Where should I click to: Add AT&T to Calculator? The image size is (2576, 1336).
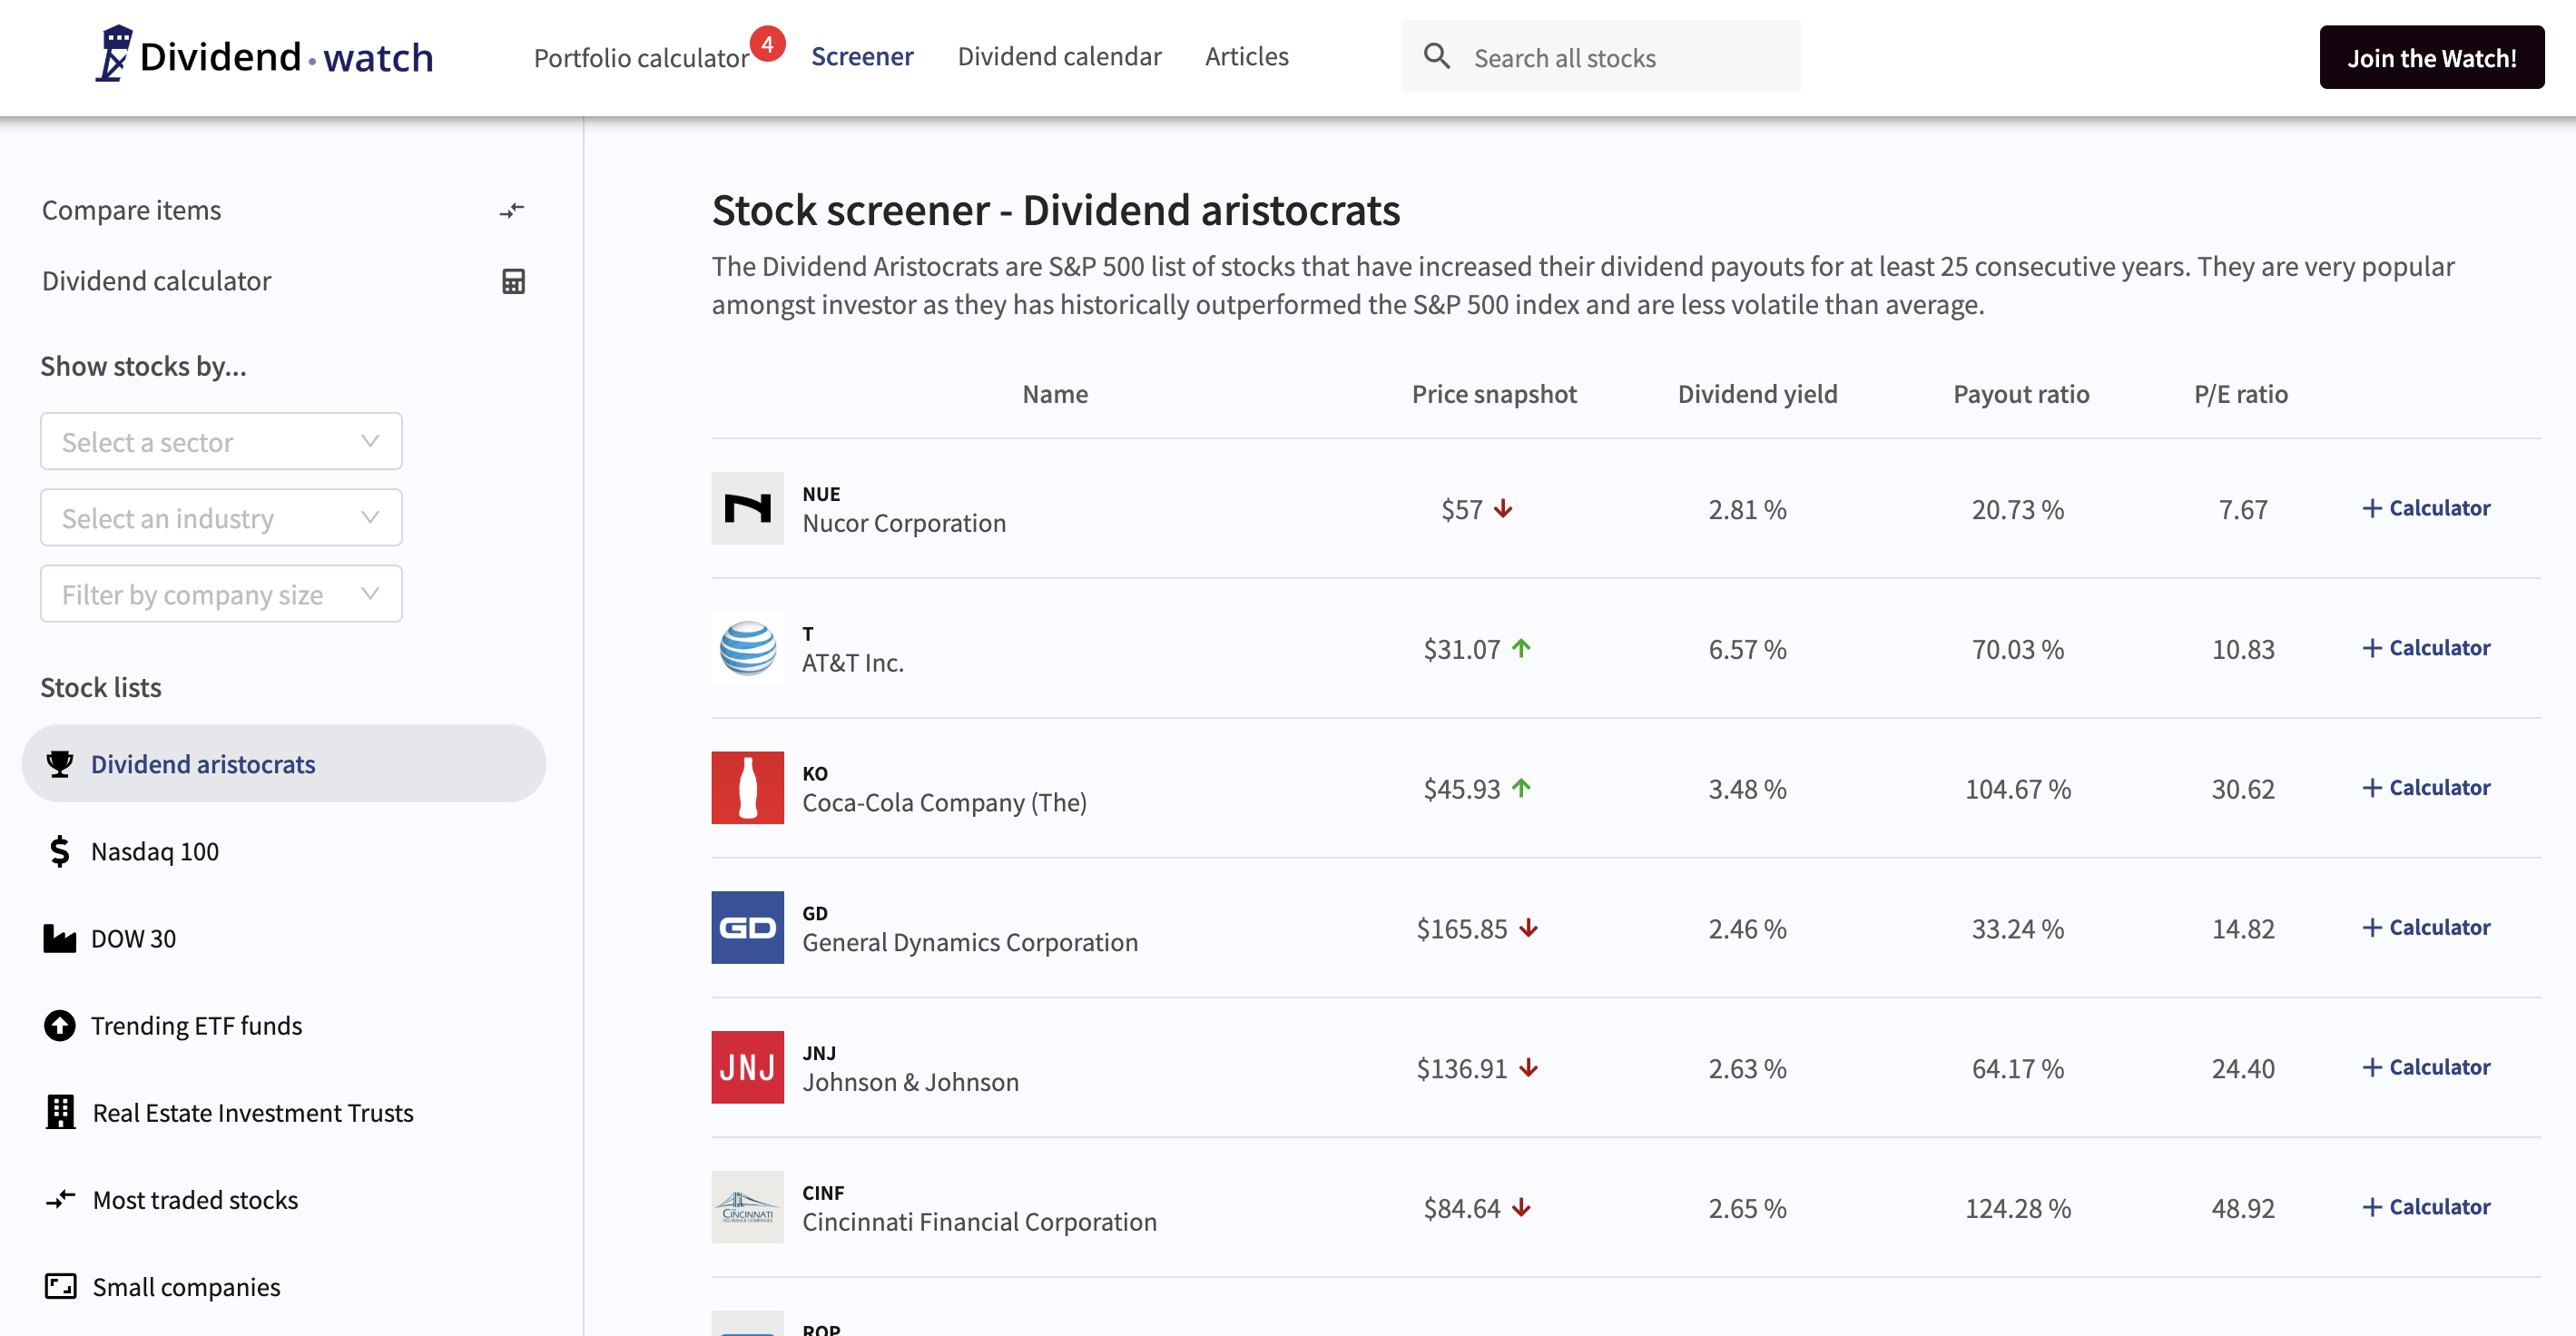pos(2426,648)
